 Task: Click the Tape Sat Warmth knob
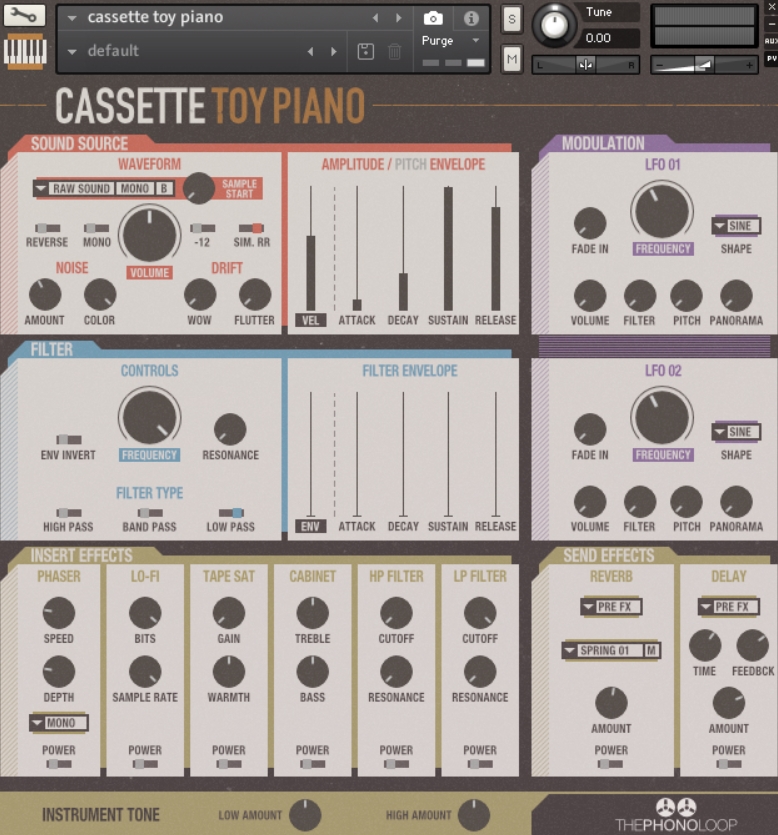(x=228, y=672)
